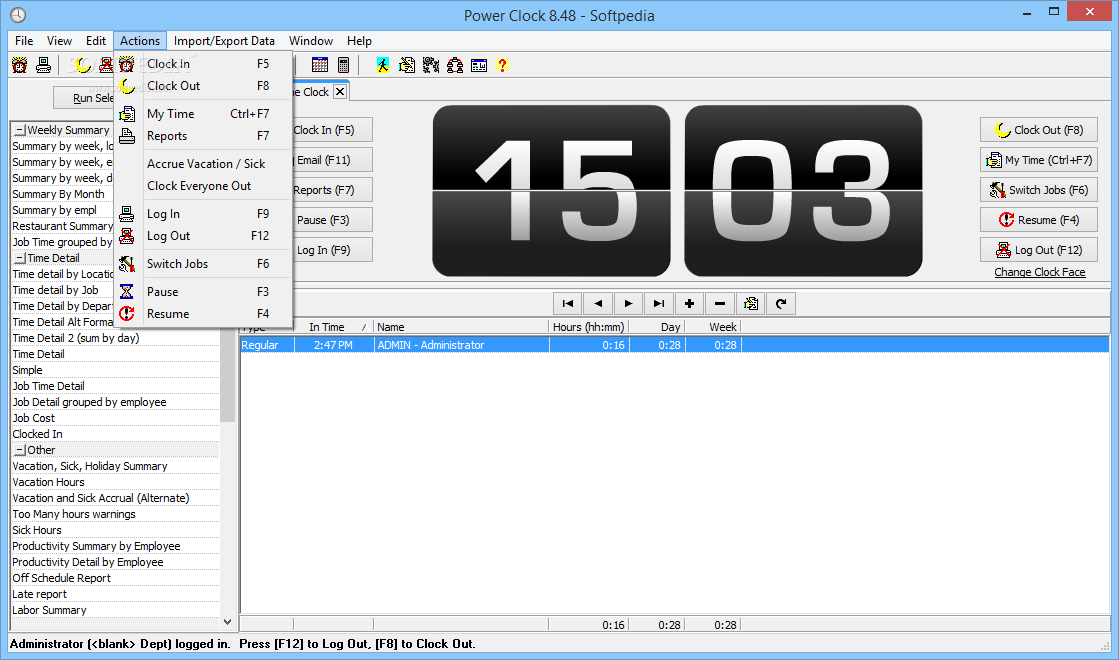
Task: Choose Pause in the Actions menu
Action: [x=203, y=291]
